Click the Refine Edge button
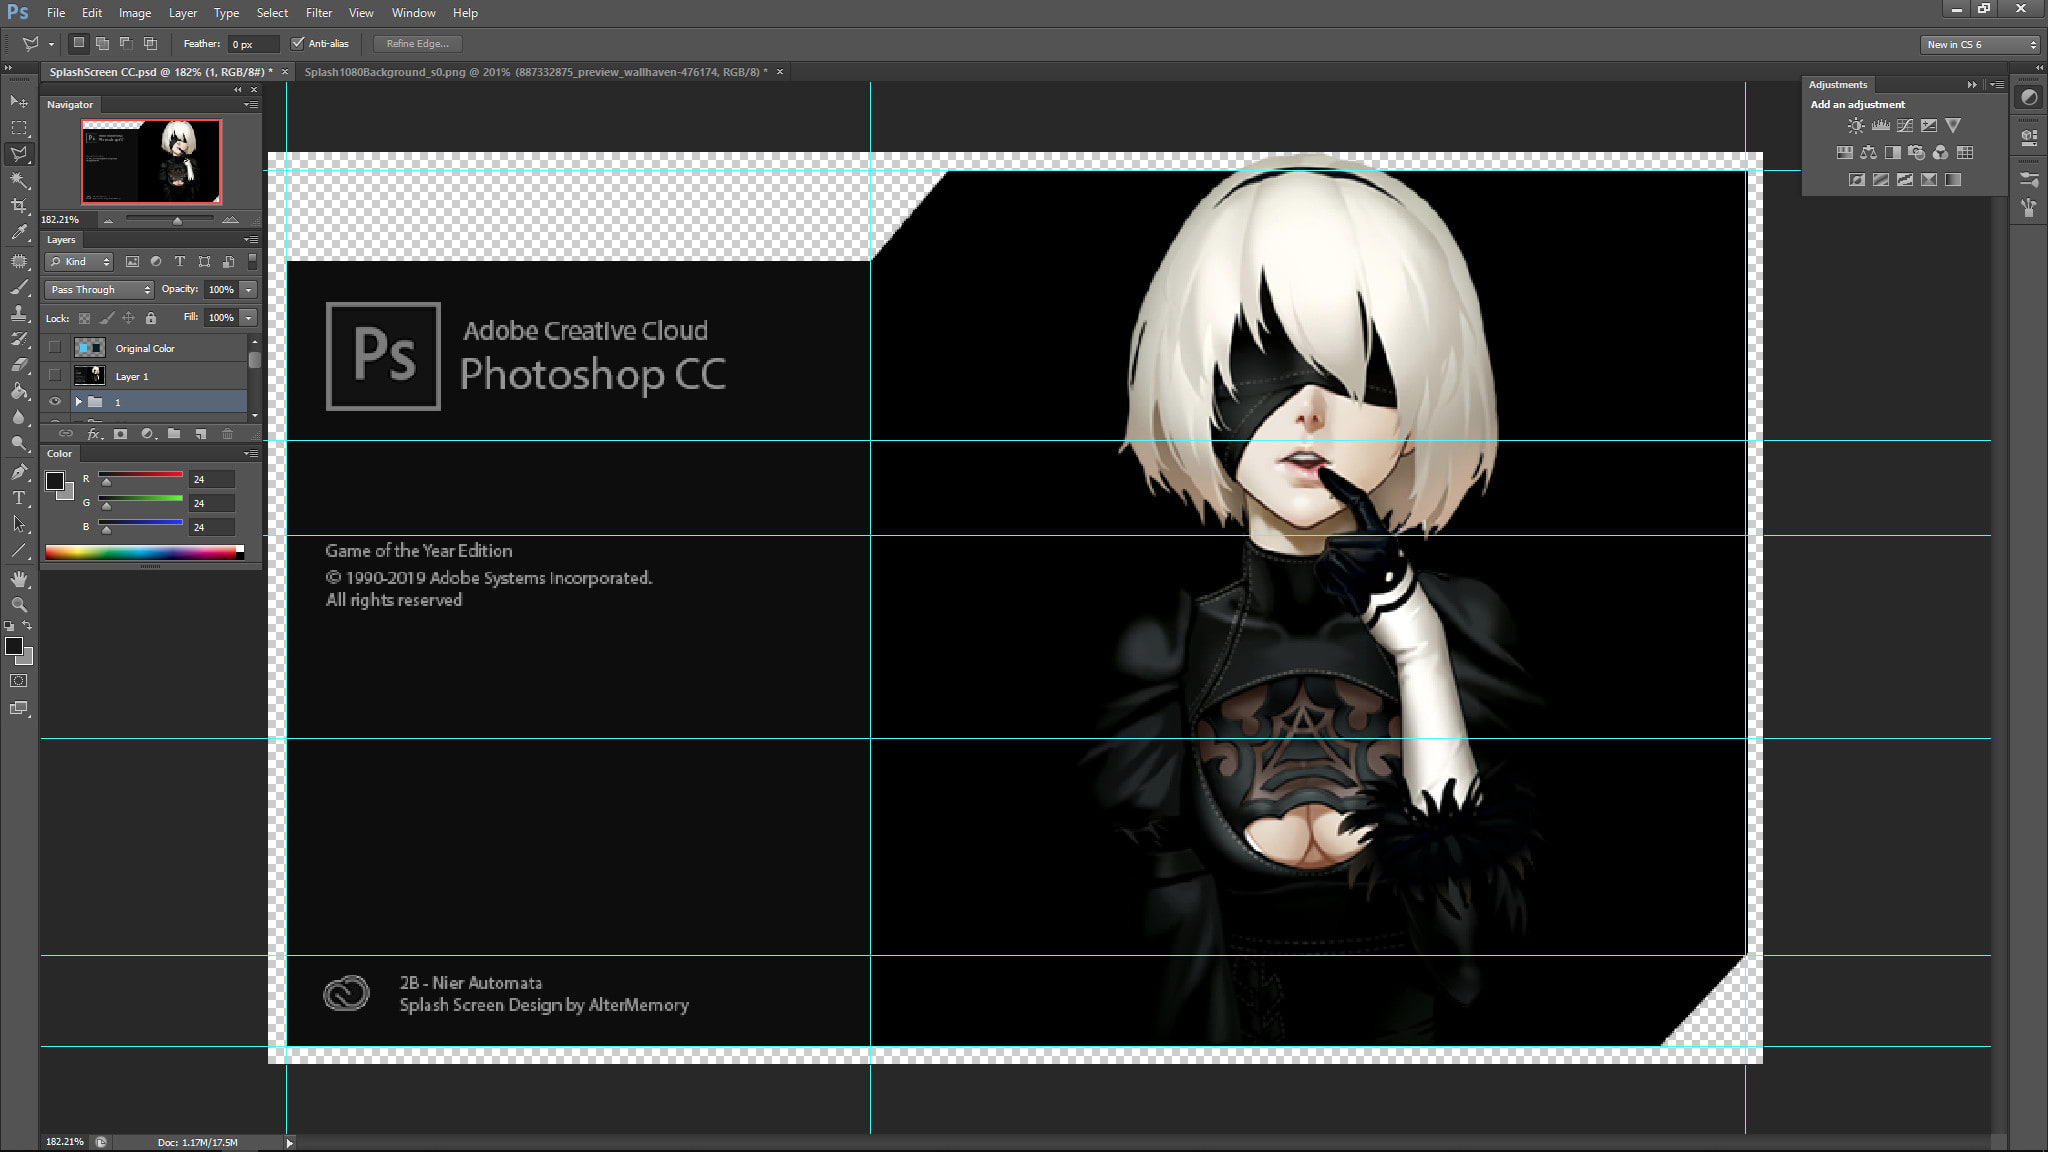This screenshot has width=2048, height=1152. click(417, 43)
